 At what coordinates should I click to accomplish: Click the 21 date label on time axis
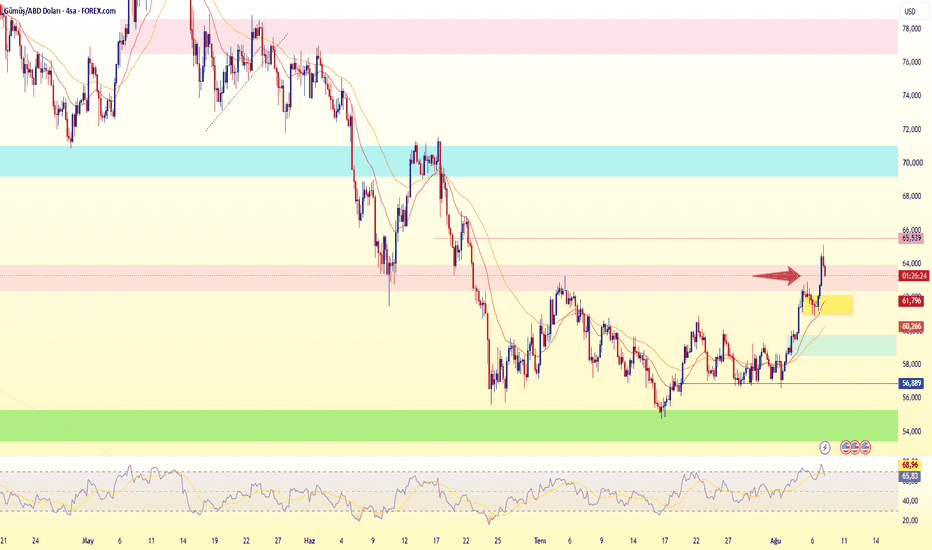4,540
